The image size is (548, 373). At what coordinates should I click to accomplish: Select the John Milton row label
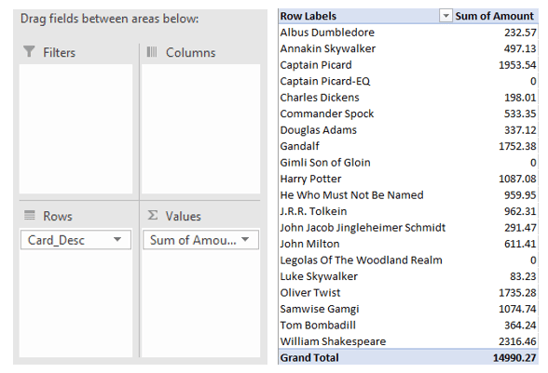(310, 243)
